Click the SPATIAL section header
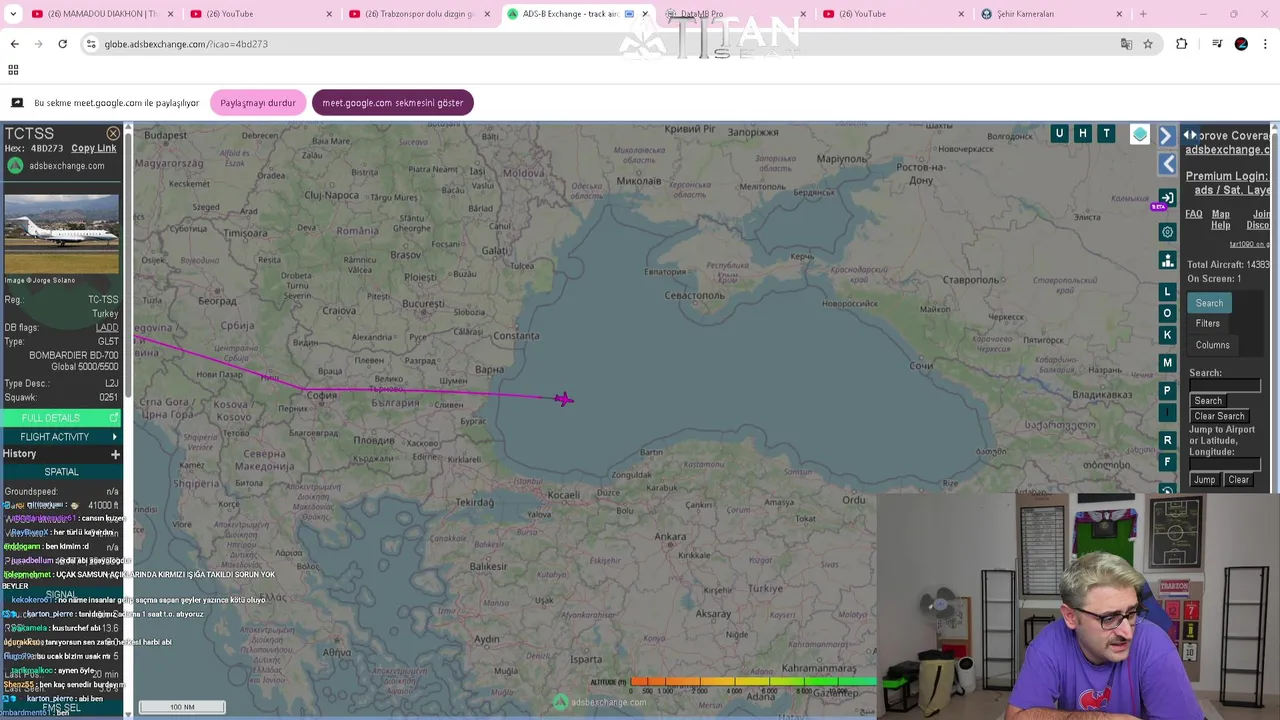1280x720 pixels. (61, 472)
